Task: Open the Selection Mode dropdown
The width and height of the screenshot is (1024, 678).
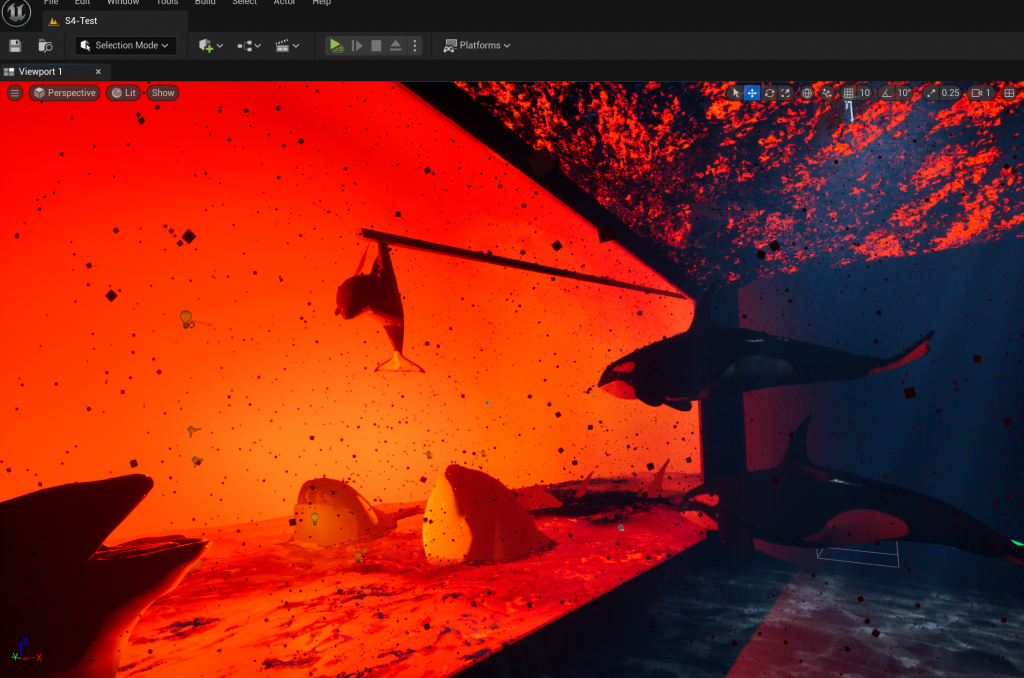Action: pyautogui.click(x=125, y=45)
